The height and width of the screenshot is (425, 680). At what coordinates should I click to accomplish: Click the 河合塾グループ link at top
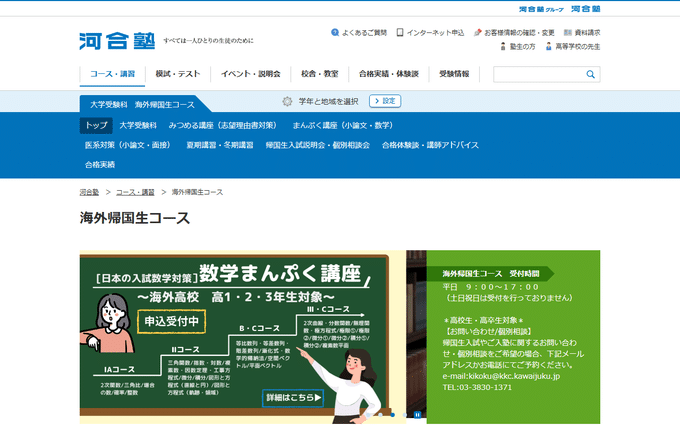tap(541, 9)
